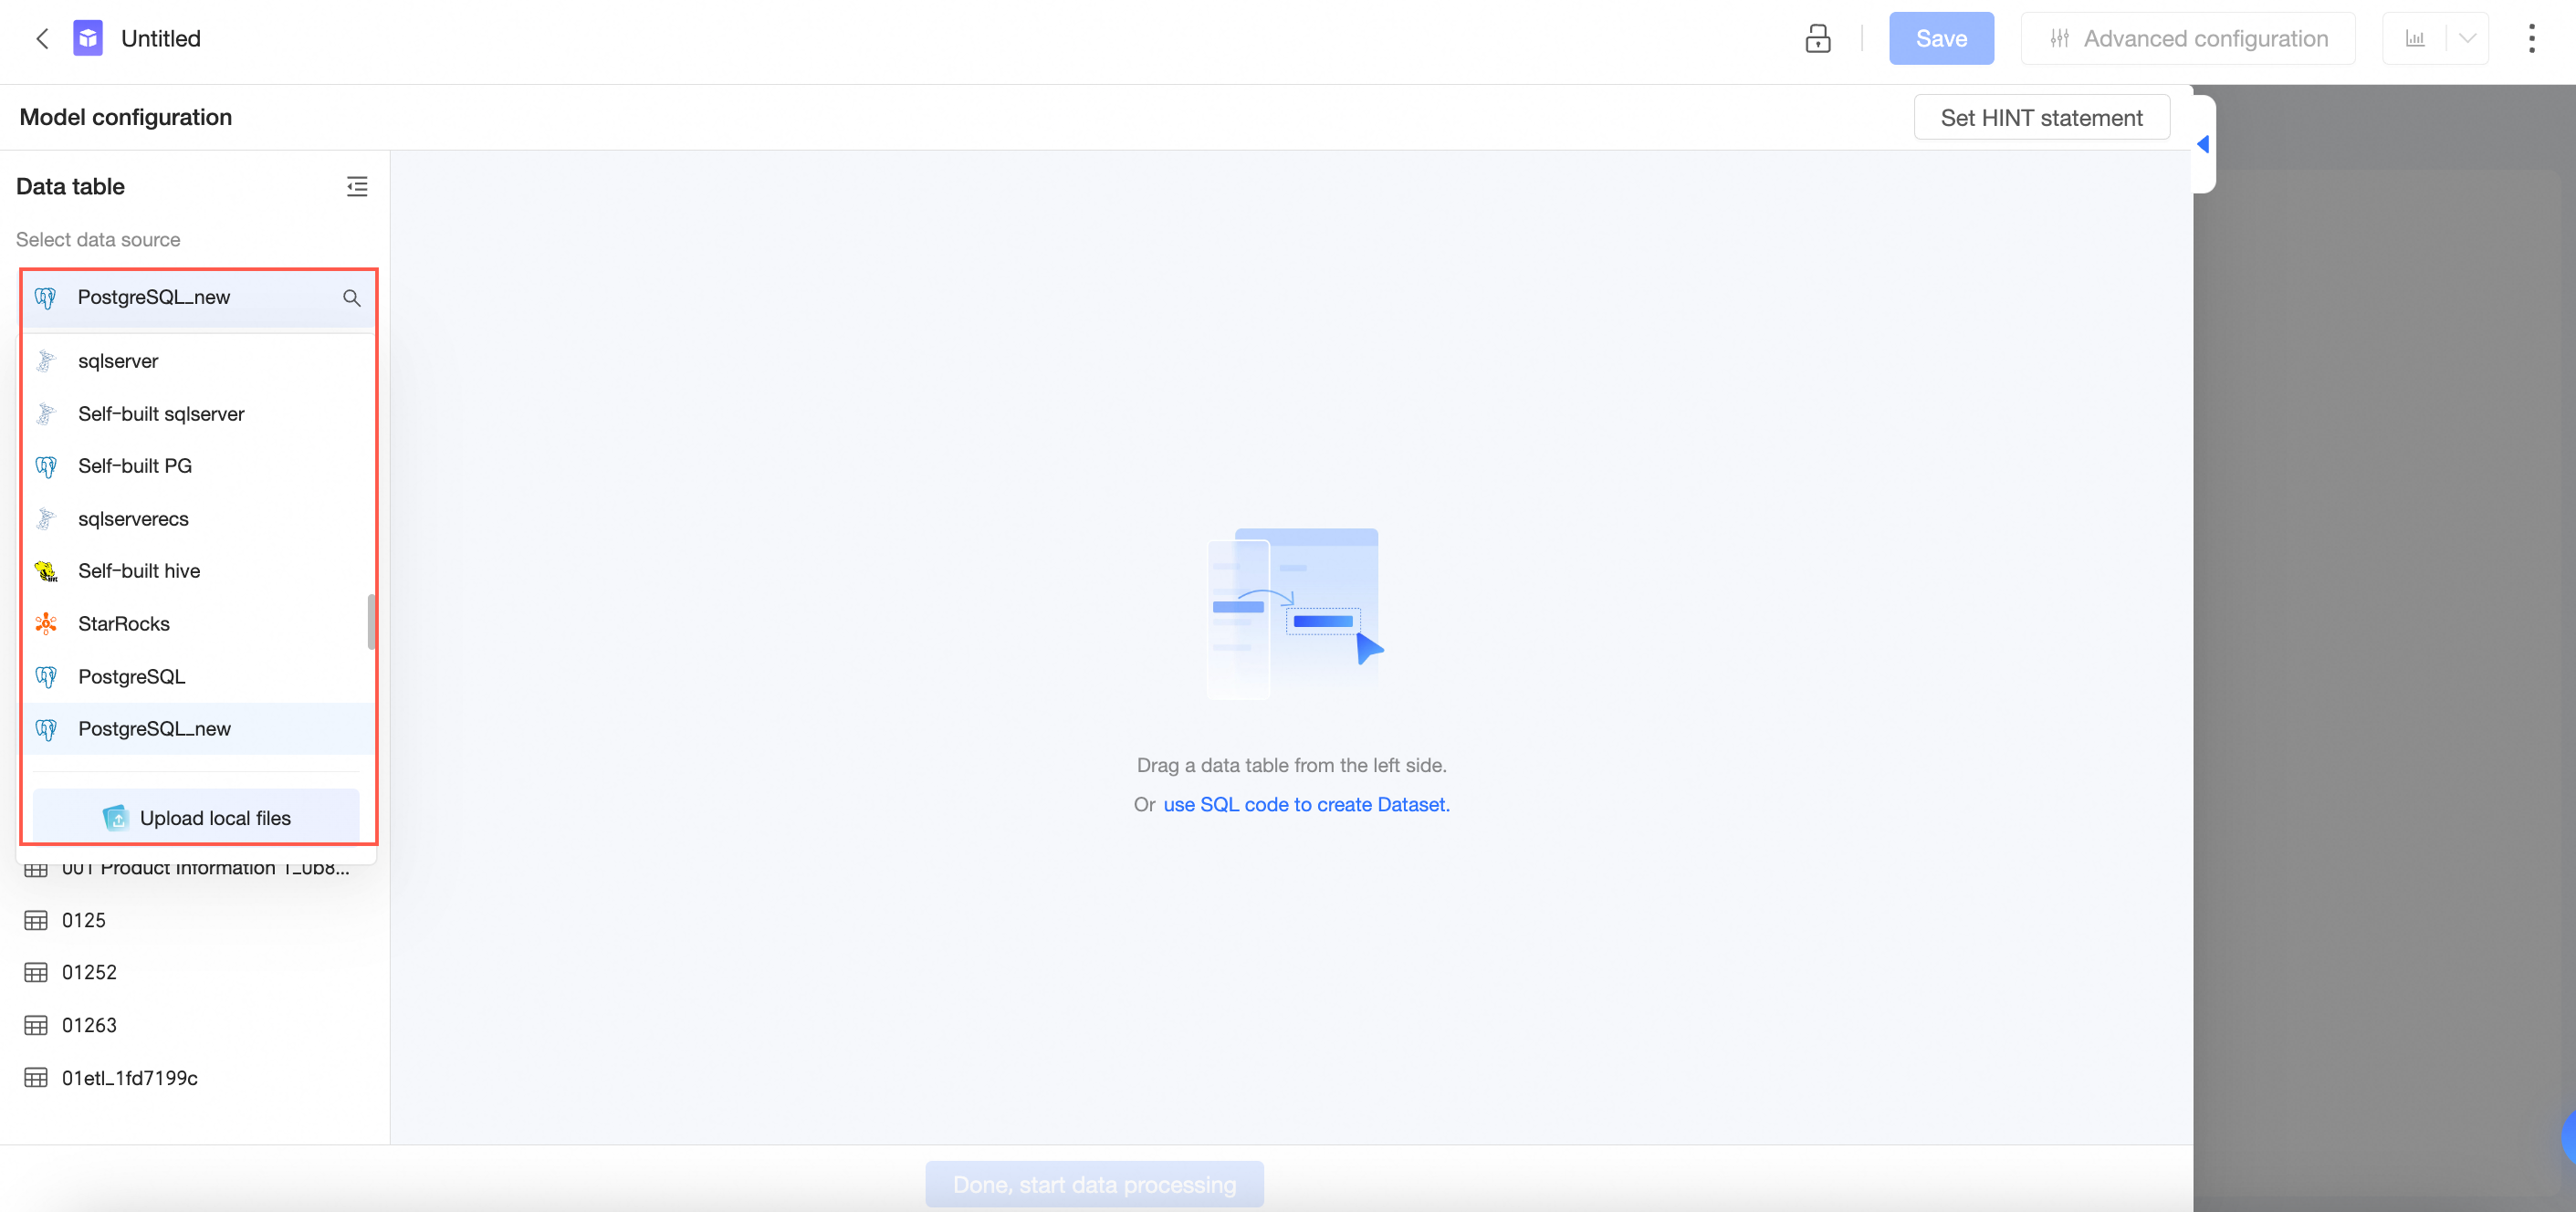
Task: Click the Set HINT statement button
Action: 2040,117
